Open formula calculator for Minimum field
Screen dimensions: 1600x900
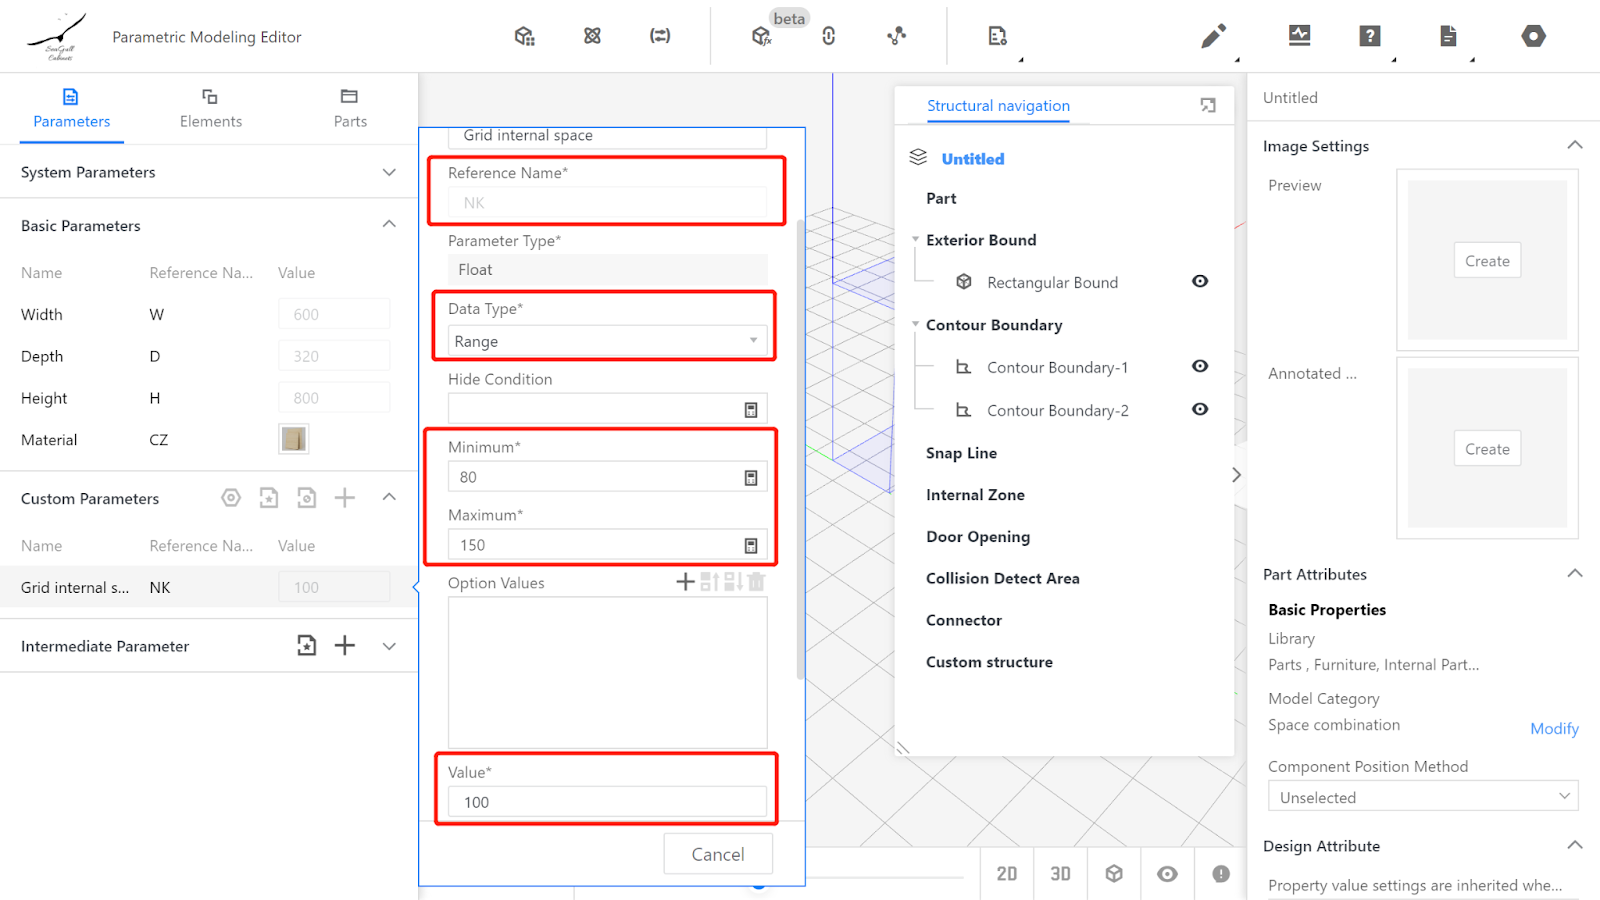(x=751, y=478)
